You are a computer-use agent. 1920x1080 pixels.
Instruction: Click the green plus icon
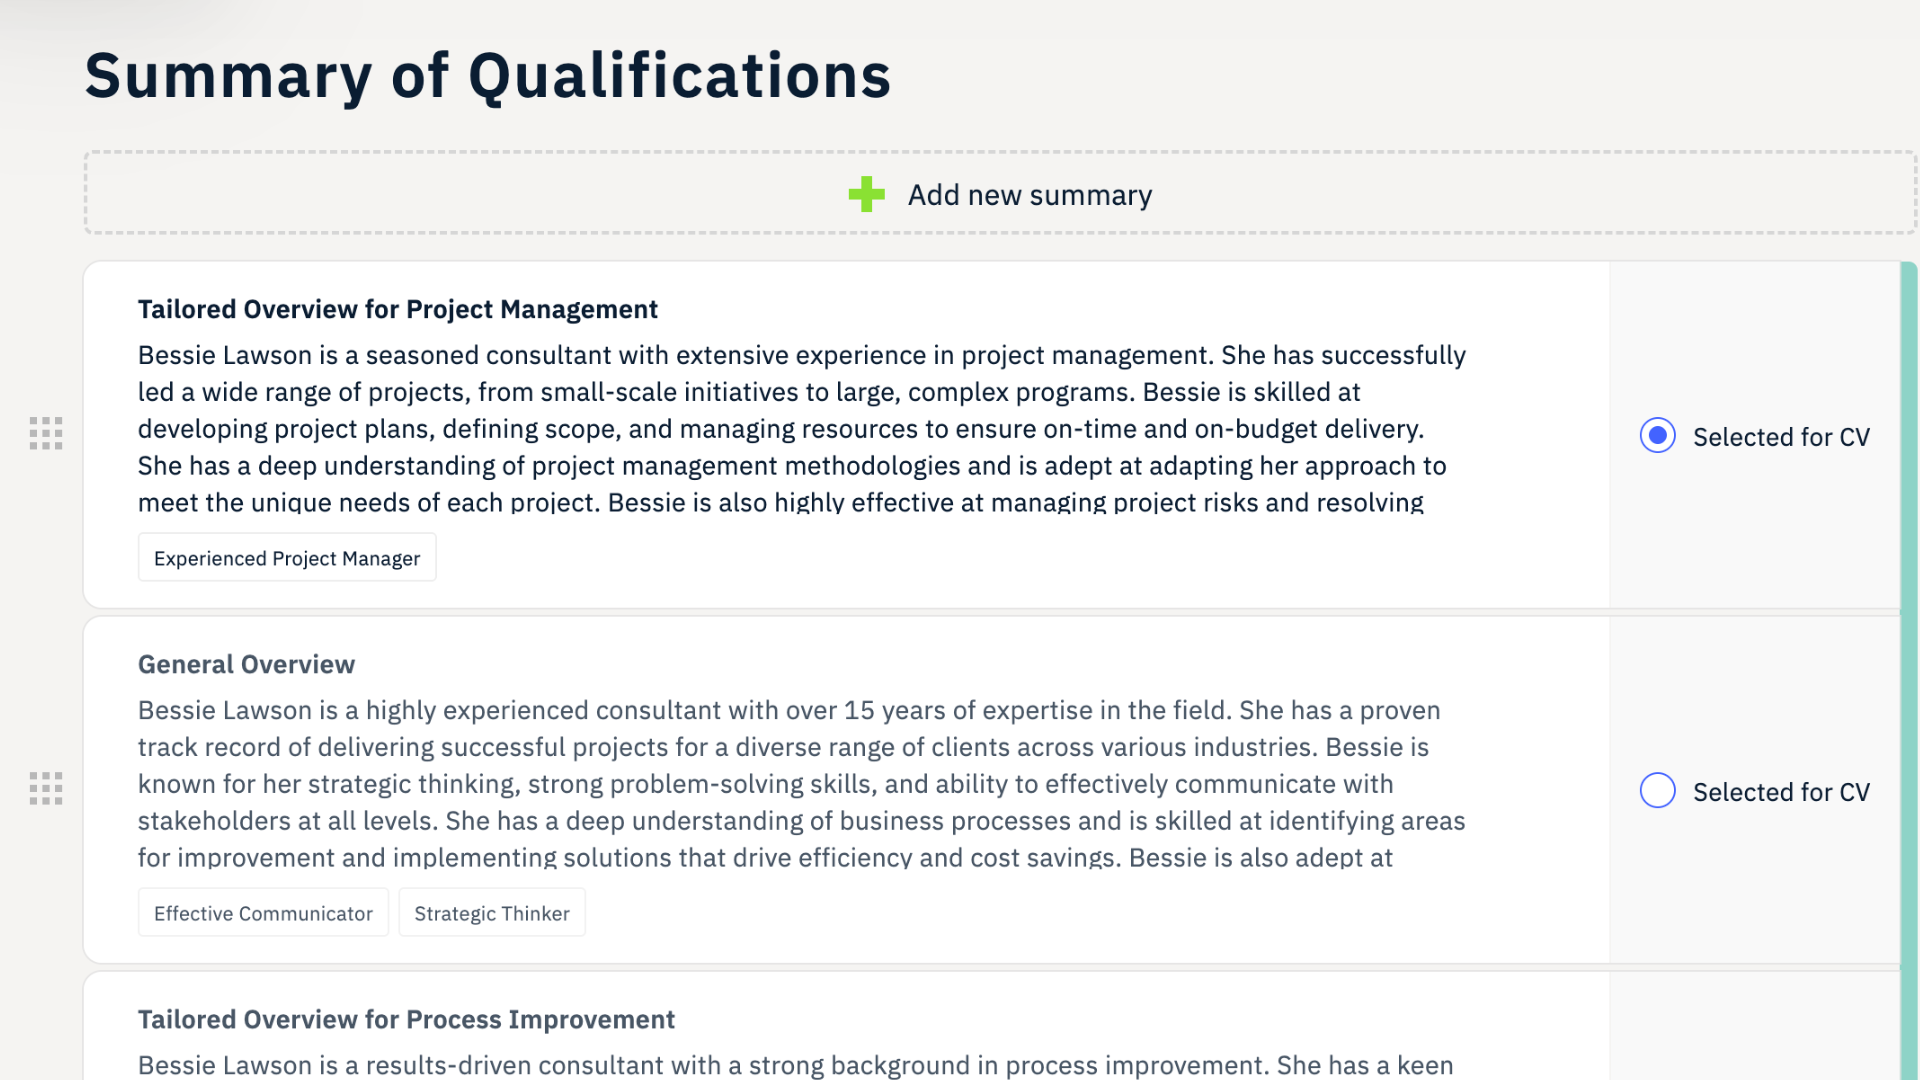tap(866, 194)
